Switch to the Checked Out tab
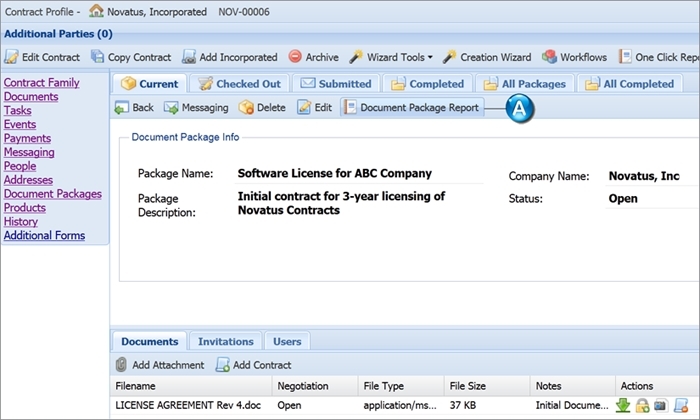Image resolution: width=700 pixels, height=420 pixels. point(240,83)
